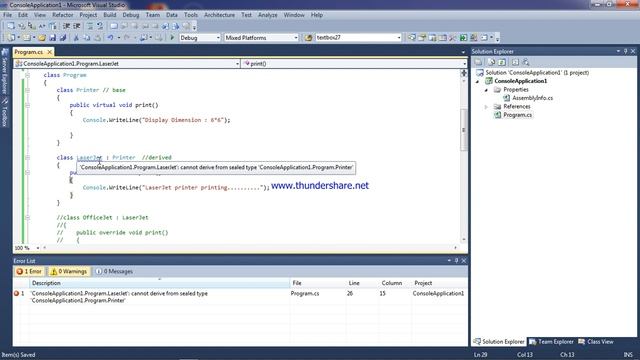Click Show All Files in Solution Explorer
The width and height of the screenshot is (640, 360).
(x=491, y=62)
